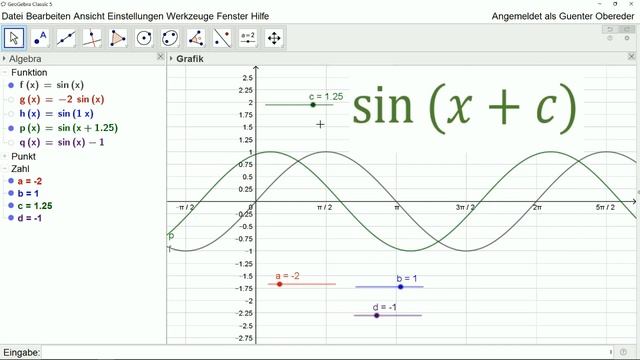Open the Einstellungen menu

tap(136, 16)
